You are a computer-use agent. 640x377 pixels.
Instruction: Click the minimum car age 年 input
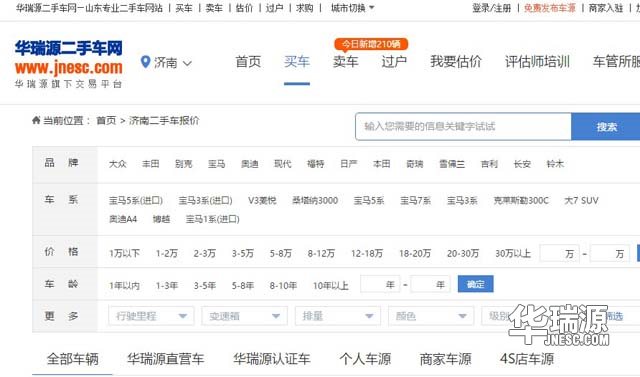(x=380, y=284)
